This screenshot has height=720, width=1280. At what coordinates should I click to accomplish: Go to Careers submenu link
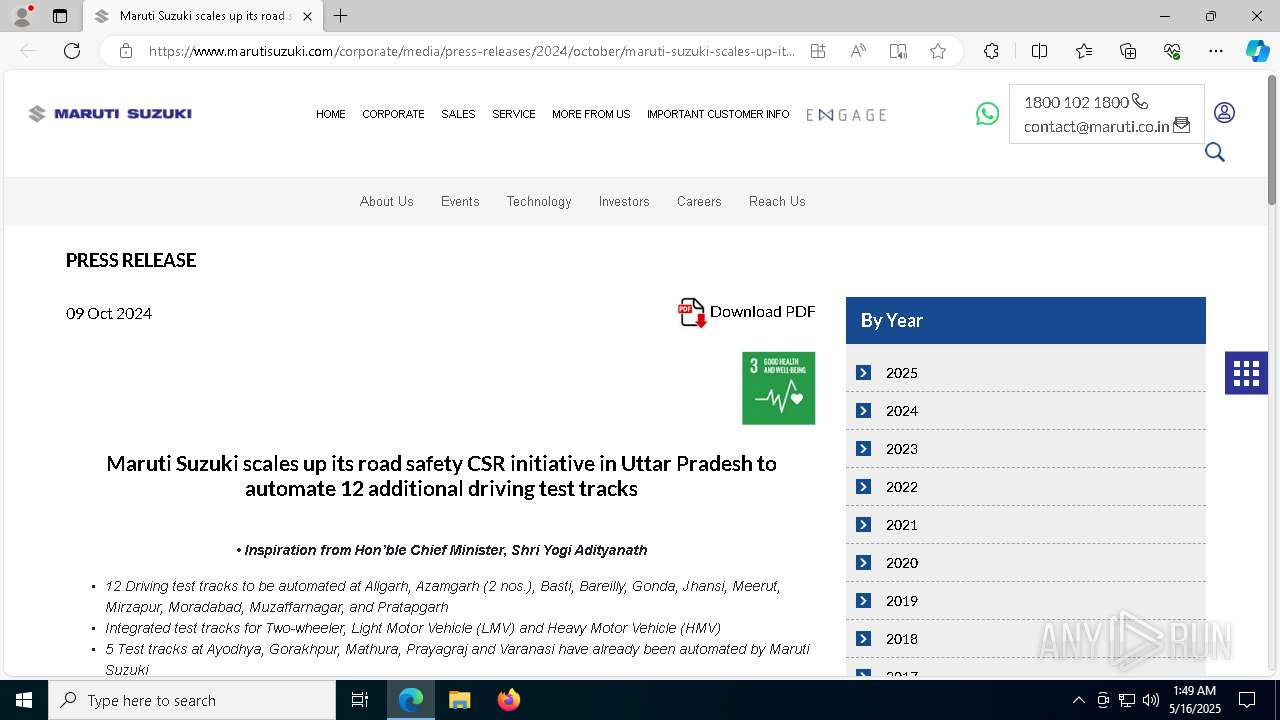click(699, 201)
